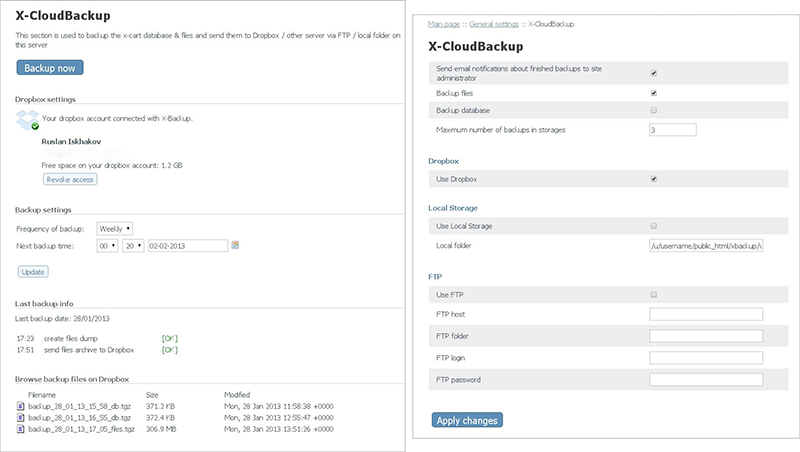
Task: Click the FTP host input field
Action: click(706, 314)
